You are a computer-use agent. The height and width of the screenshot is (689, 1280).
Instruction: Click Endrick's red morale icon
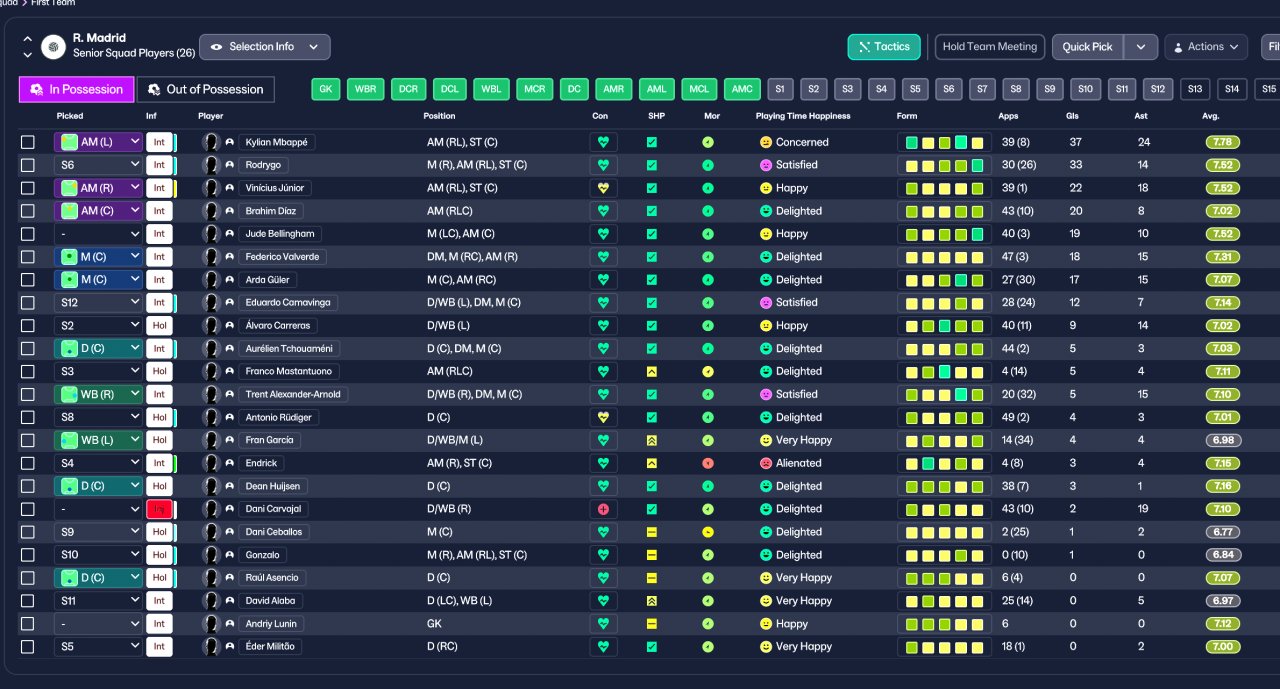click(x=708, y=463)
